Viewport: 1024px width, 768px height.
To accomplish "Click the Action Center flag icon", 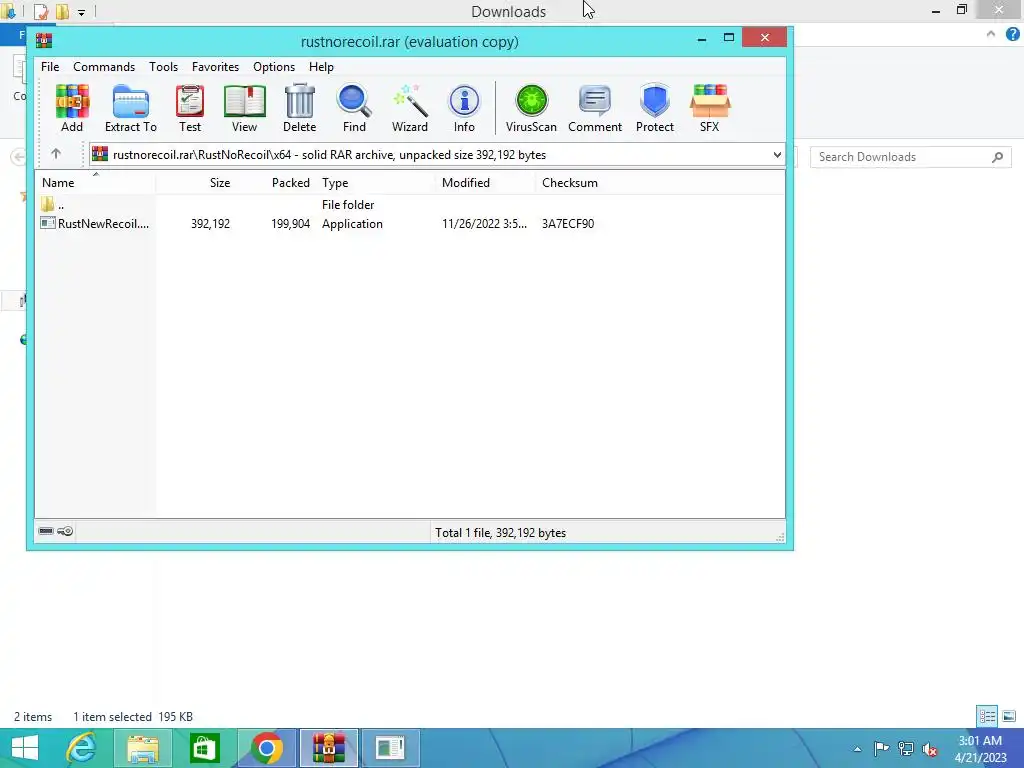I will pos(881,749).
